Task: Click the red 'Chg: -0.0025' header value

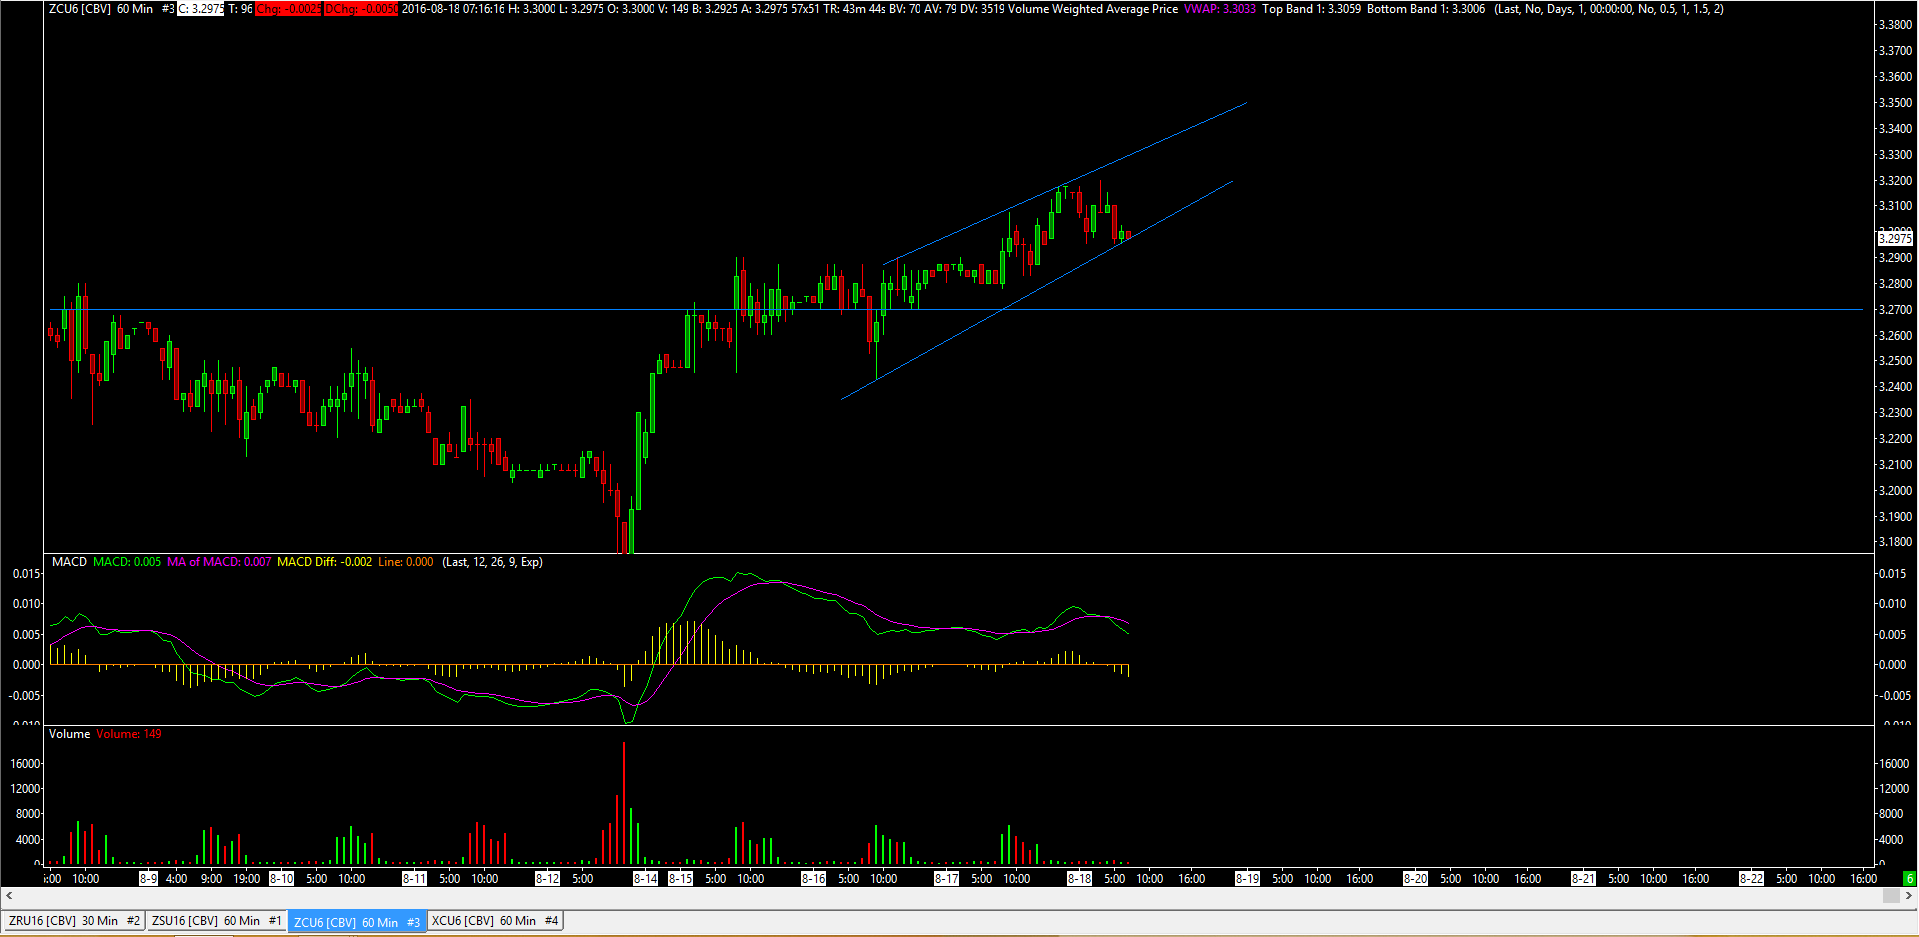Action: pyautogui.click(x=289, y=9)
